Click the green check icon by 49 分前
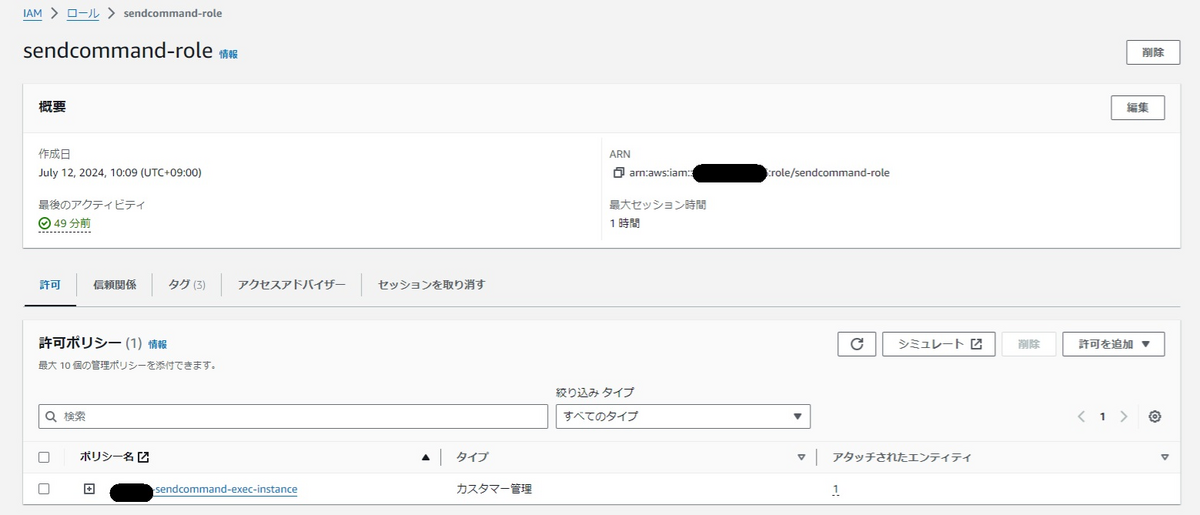Image resolution: width=1200 pixels, height=515 pixels. point(44,224)
